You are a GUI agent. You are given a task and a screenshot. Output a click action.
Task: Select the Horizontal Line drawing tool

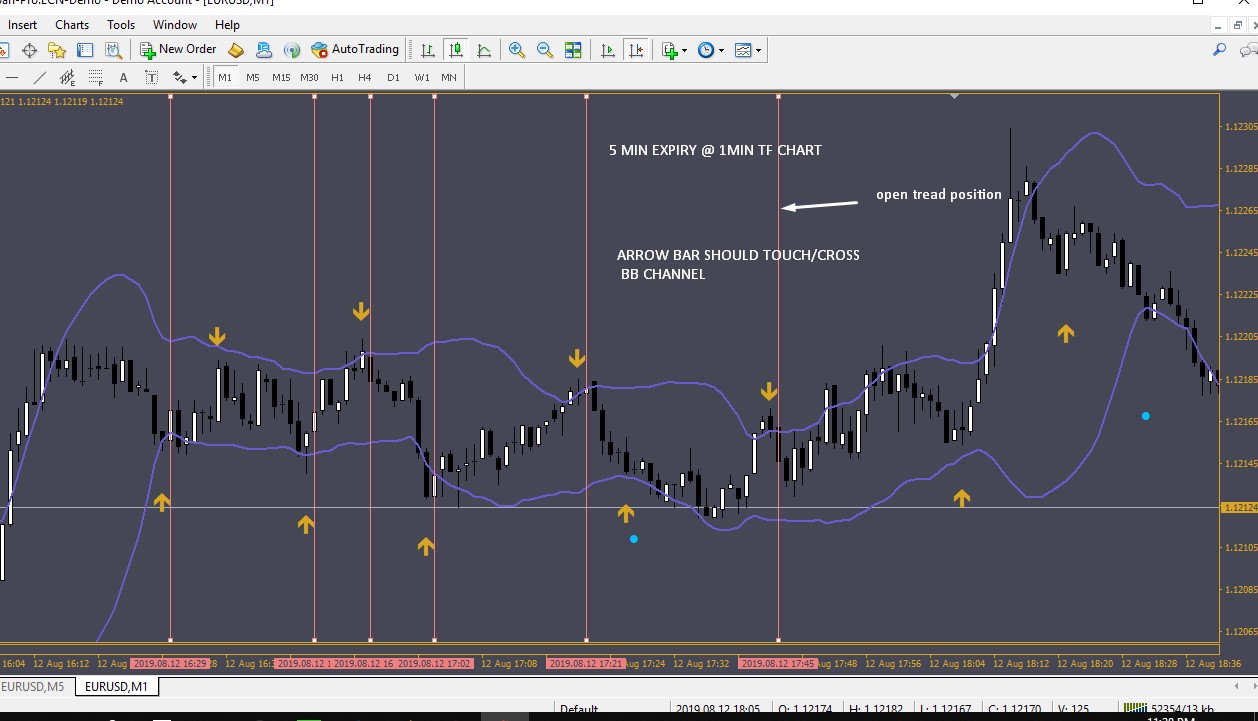[13, 77]
